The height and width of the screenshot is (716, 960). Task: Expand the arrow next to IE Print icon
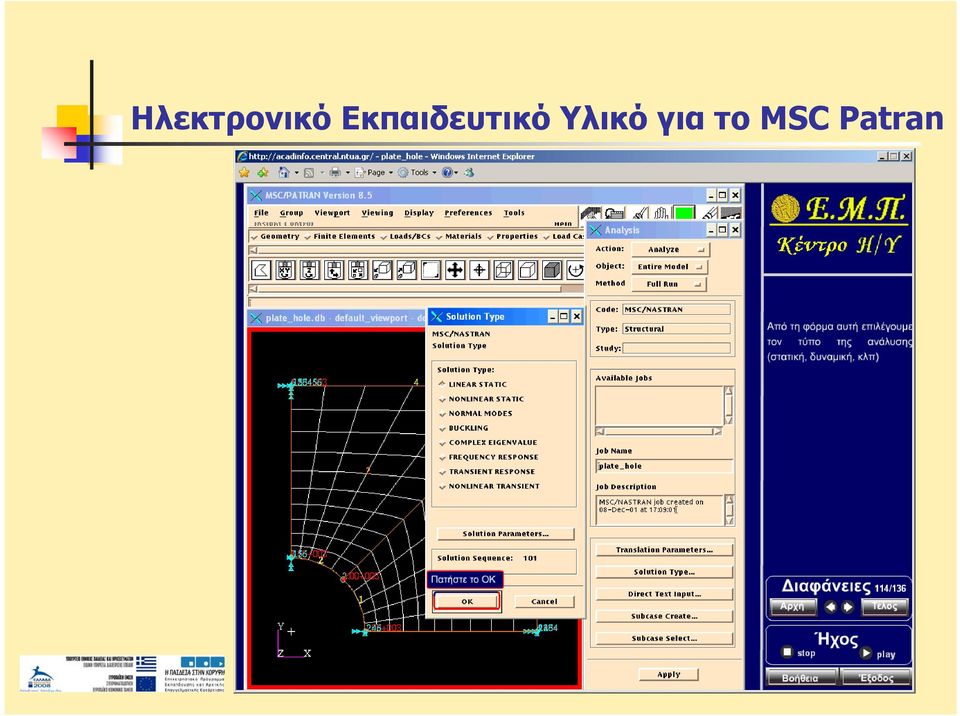[x=347, y=173]
